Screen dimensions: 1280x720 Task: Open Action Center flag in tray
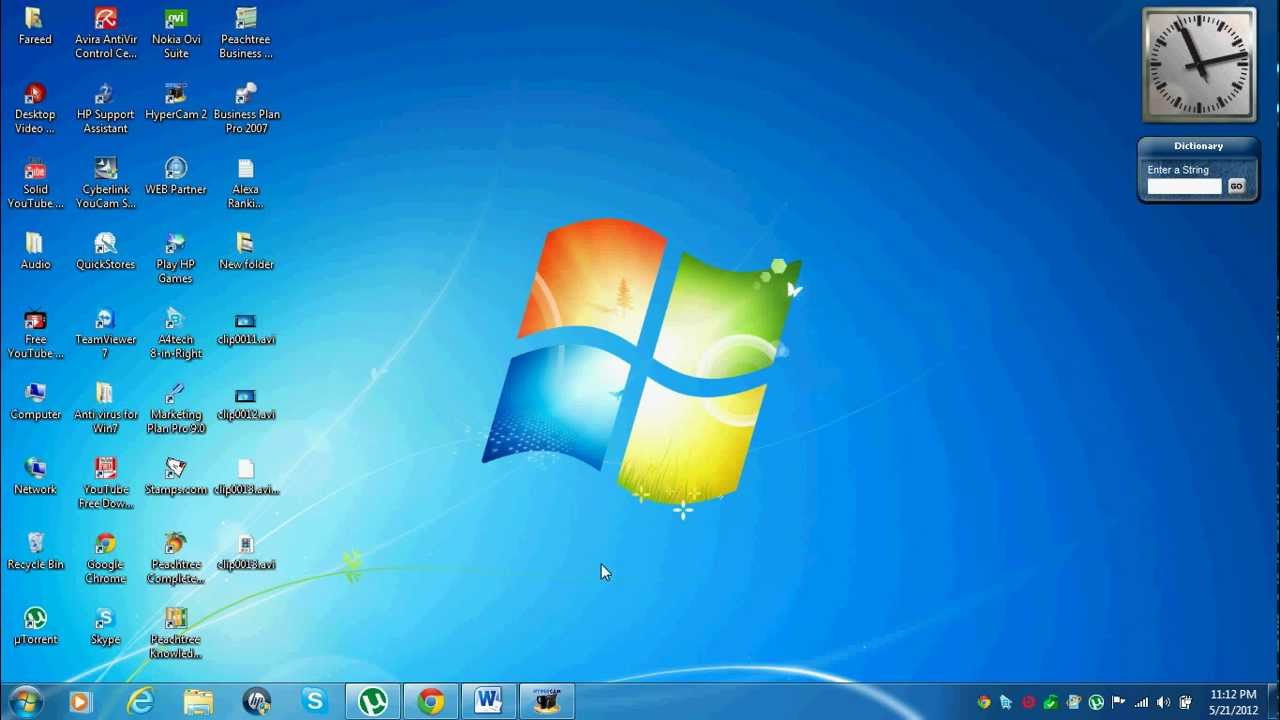[1119, 703]
